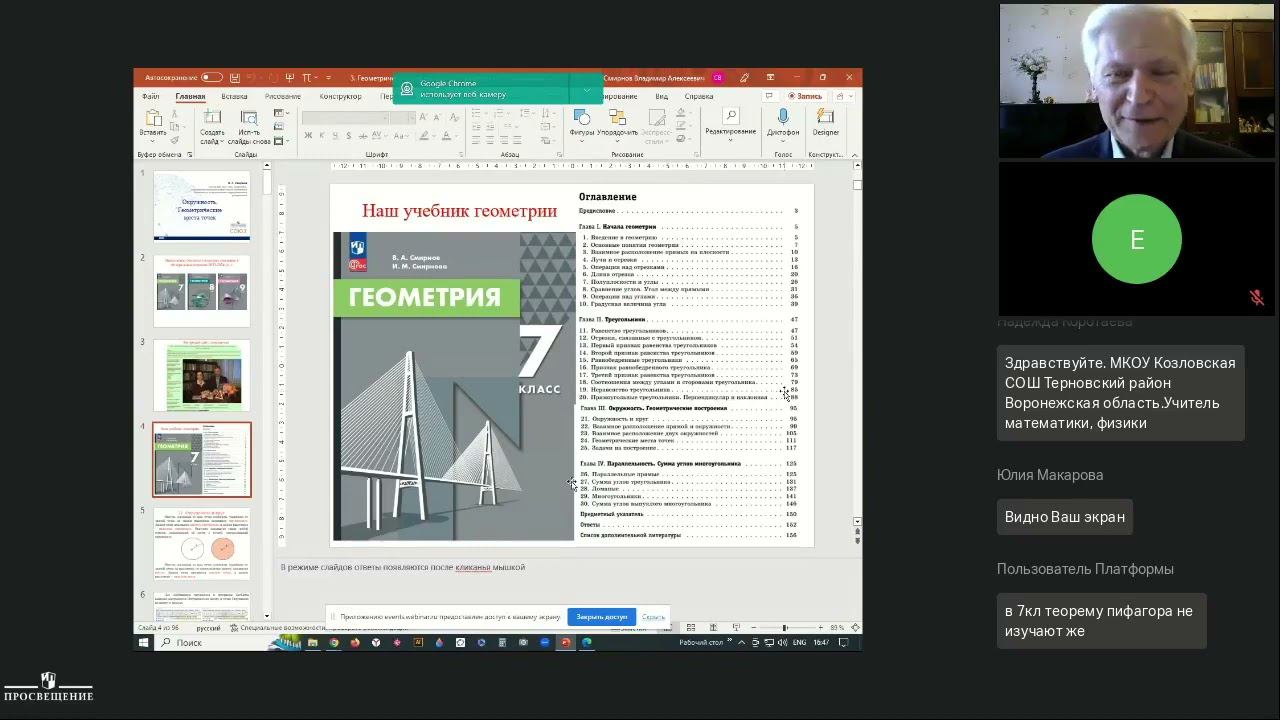Select slide 2 thumbnail with three textbooks
Viewport: 1280px width, 720px height.
pos(201,290)
